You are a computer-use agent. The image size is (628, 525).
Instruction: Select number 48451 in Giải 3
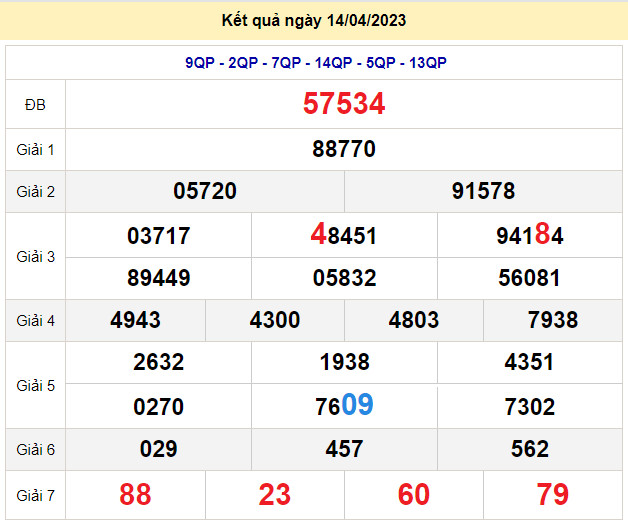[344, 234]
